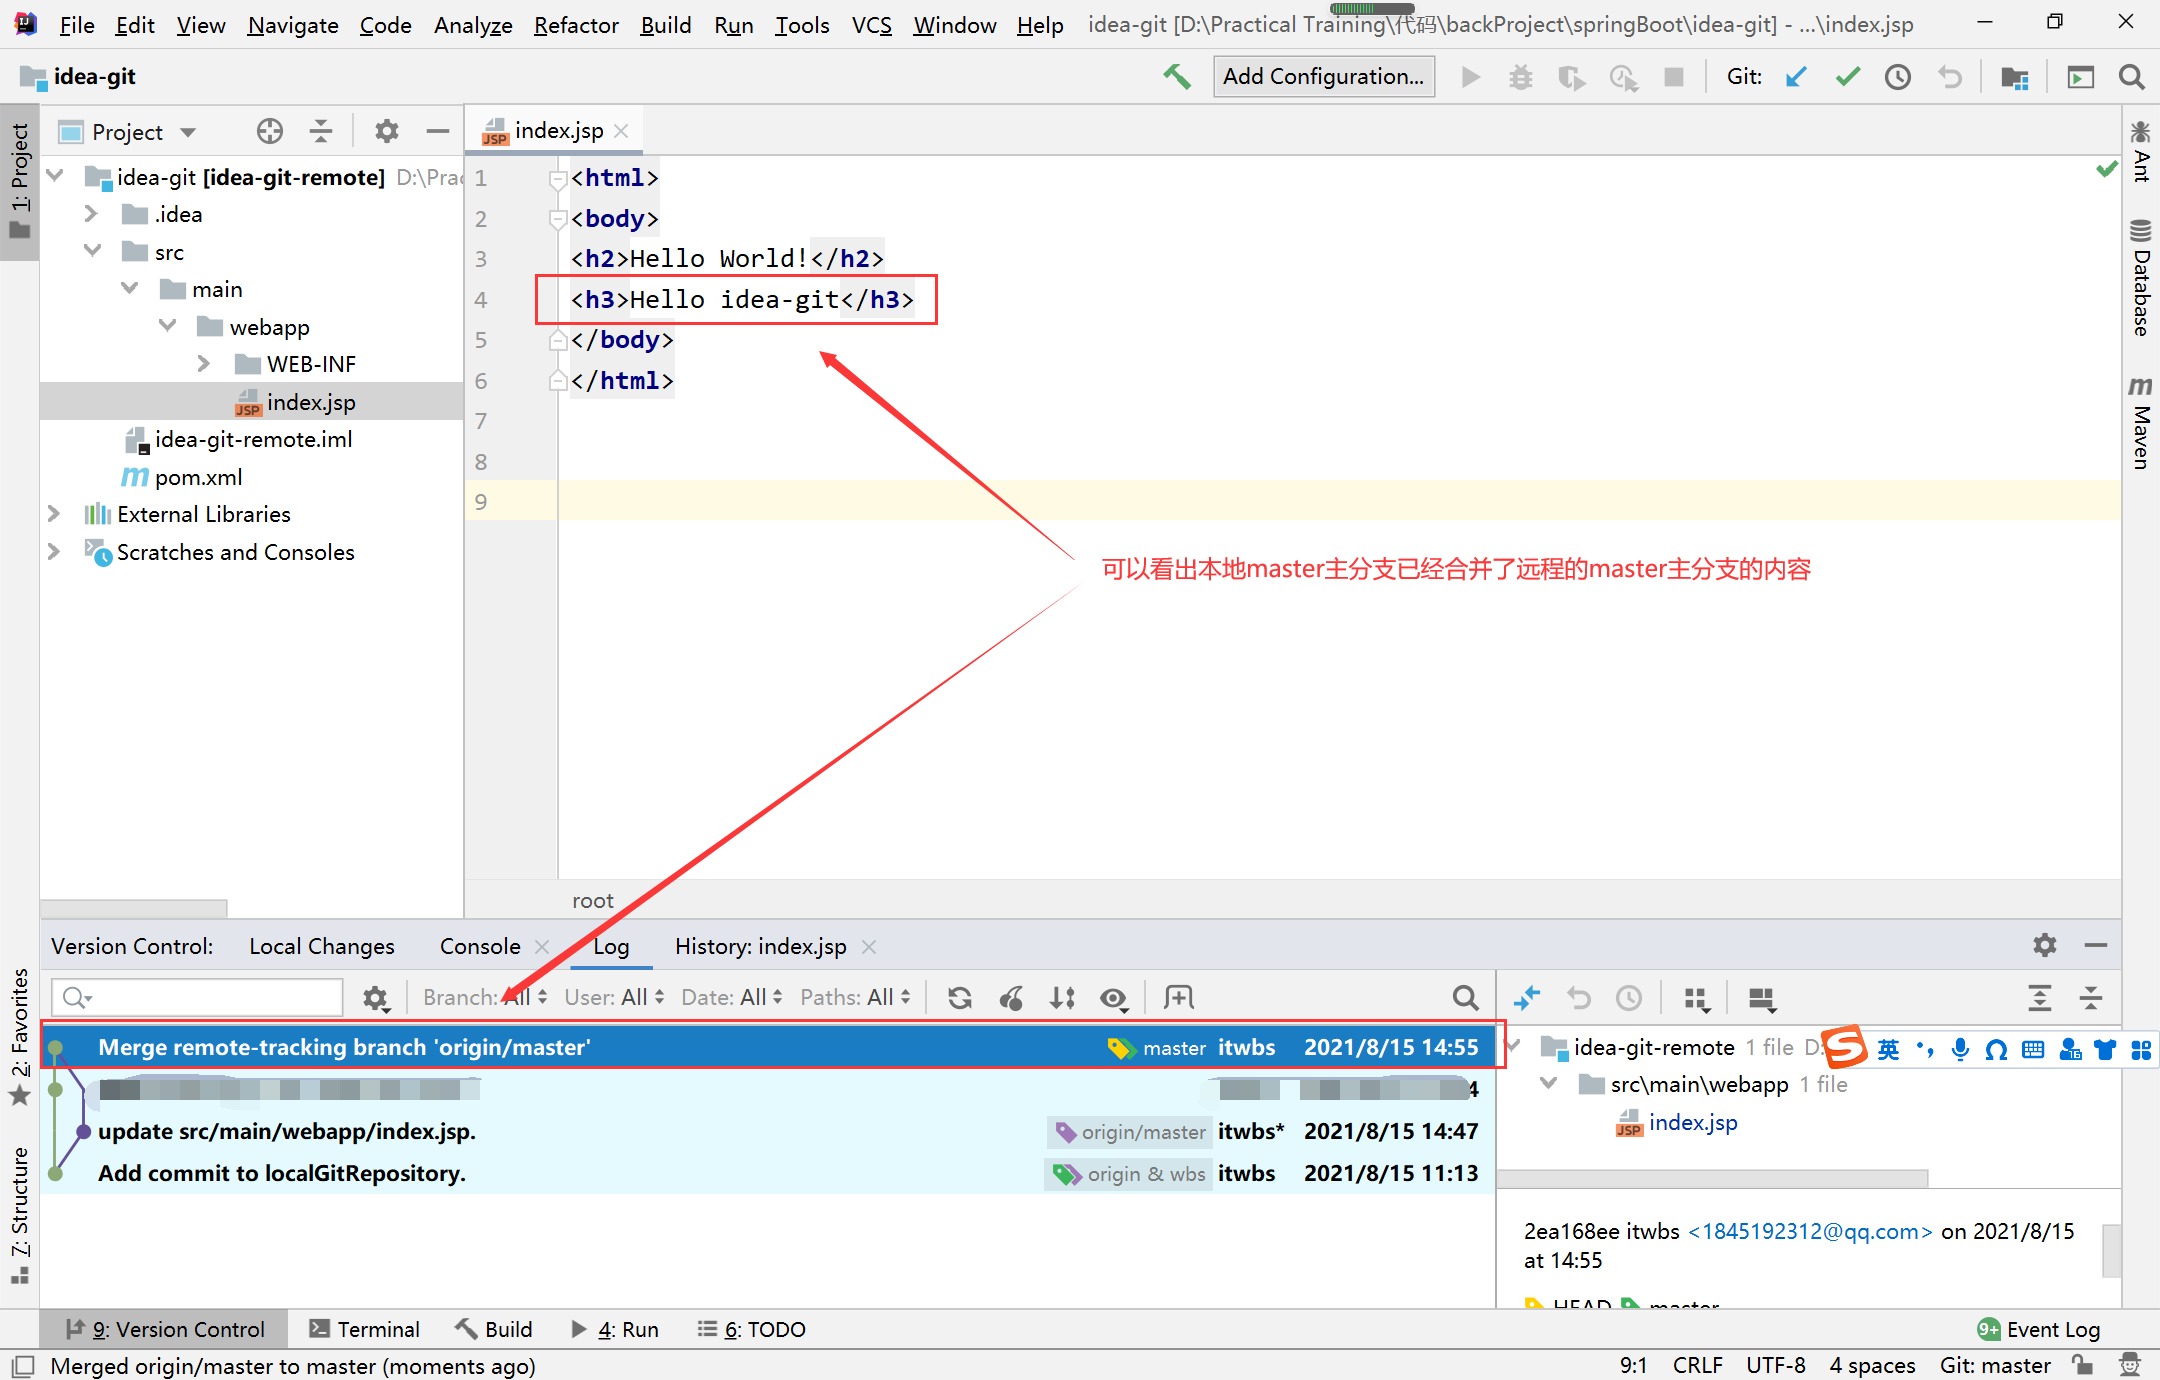Viewport: 2160px width, 1380px height.
Task: Open the Maven side tool window
Action: coord(2140,423)
